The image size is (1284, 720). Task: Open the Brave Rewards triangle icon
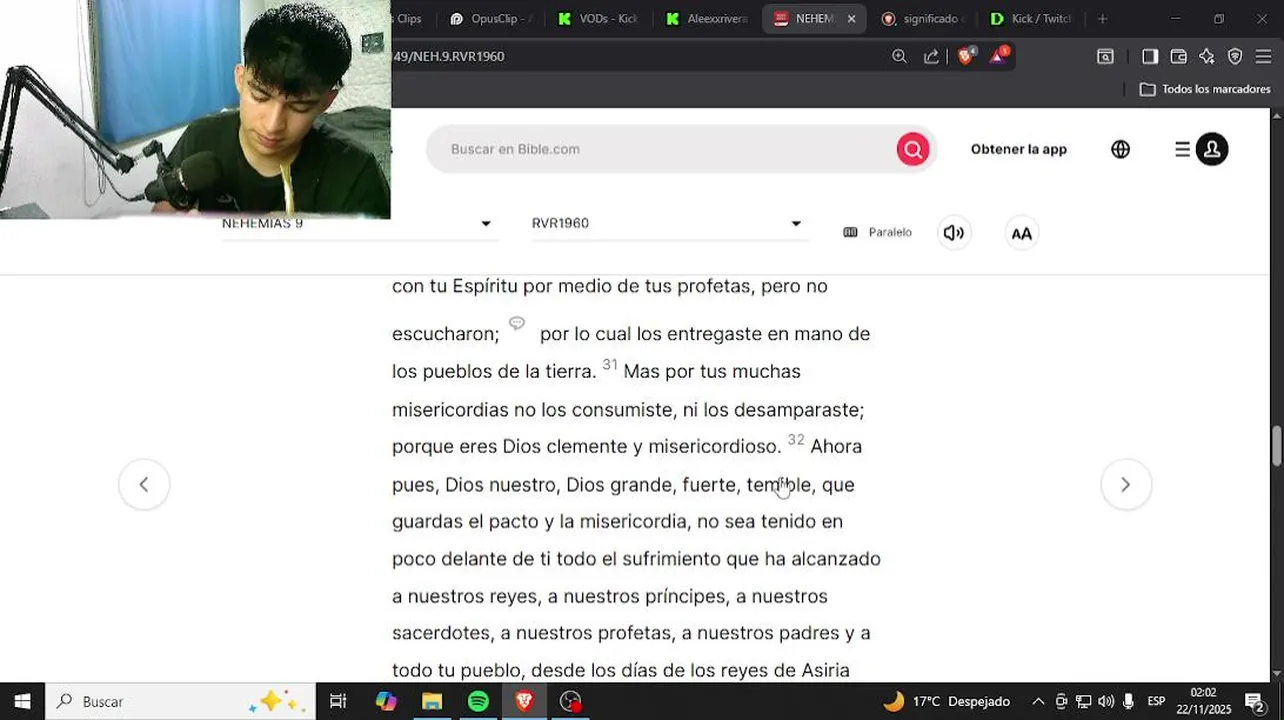tap(999, 56)
